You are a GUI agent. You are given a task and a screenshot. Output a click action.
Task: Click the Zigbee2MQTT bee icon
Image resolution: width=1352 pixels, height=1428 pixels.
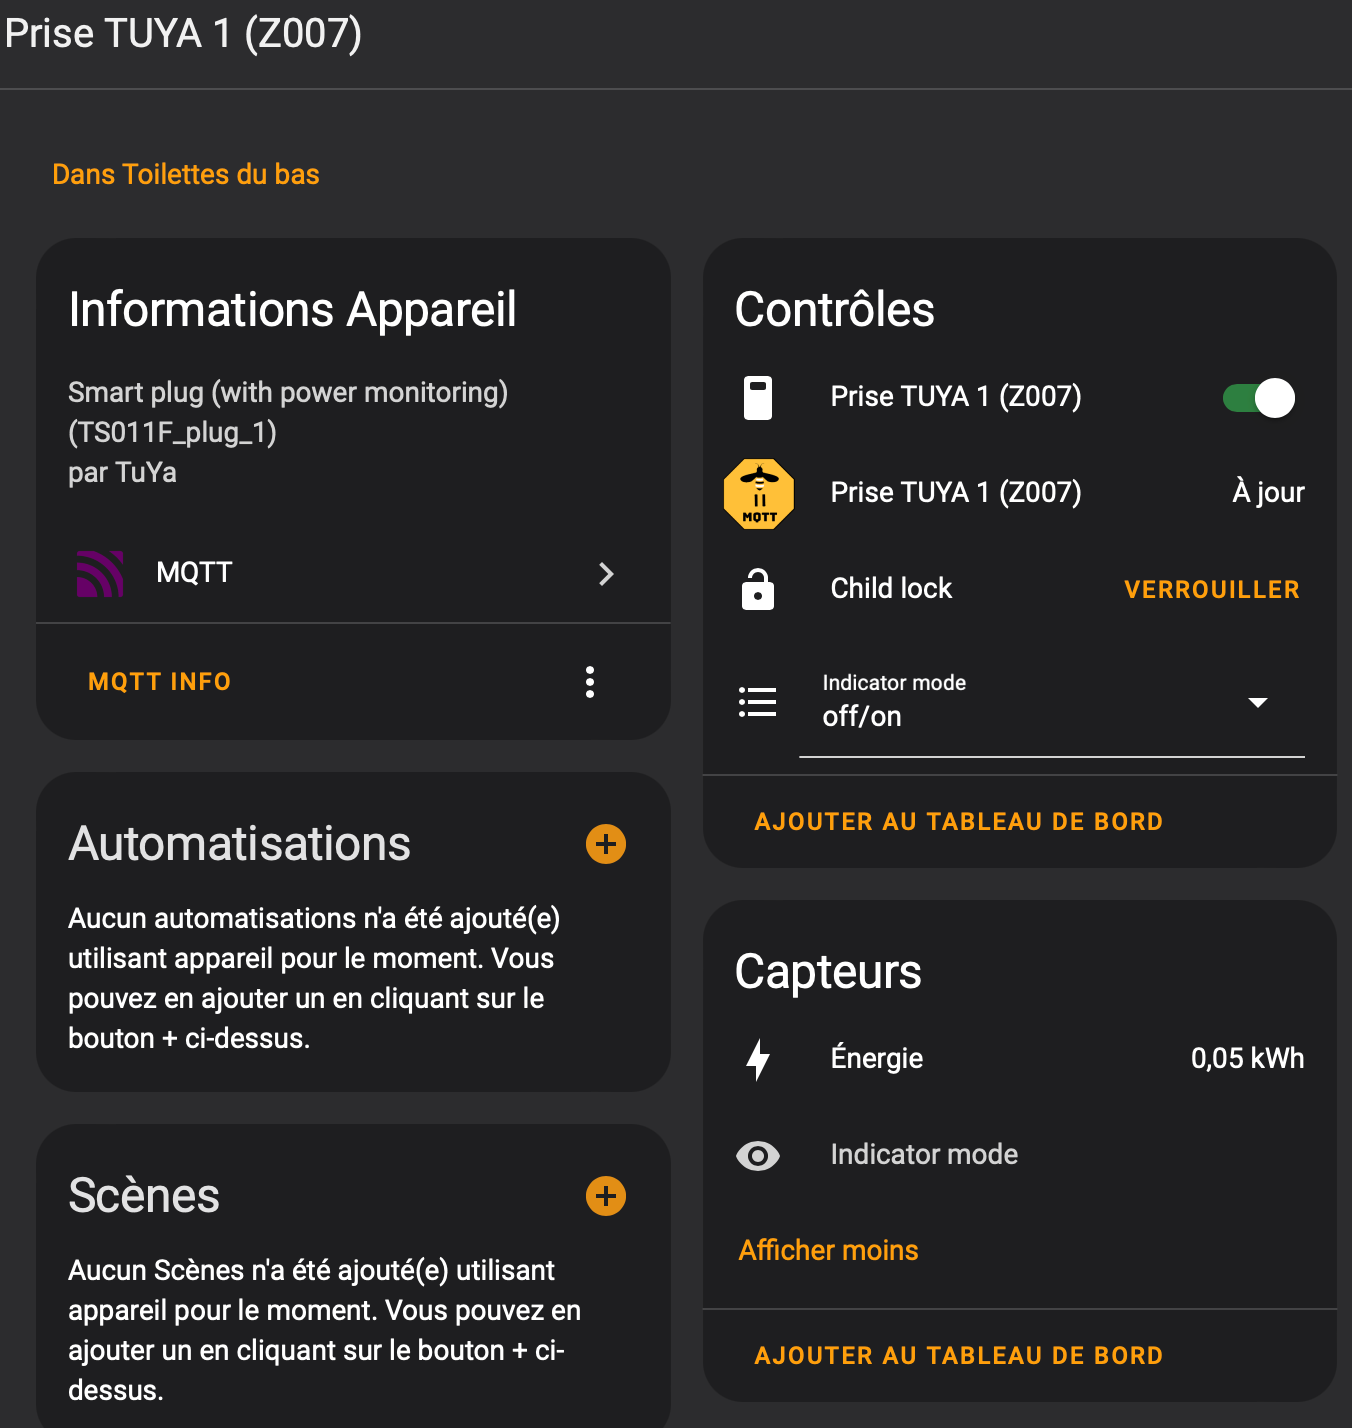[759, 493]
